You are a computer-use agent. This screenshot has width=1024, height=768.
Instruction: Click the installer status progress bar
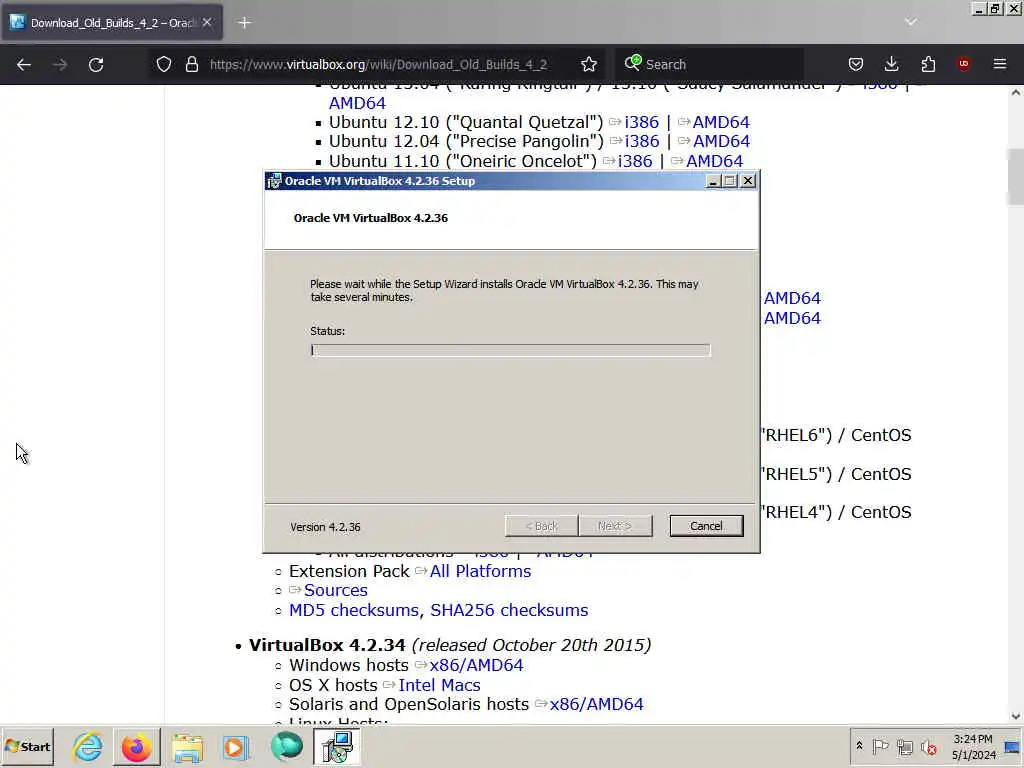pos(511,350)
